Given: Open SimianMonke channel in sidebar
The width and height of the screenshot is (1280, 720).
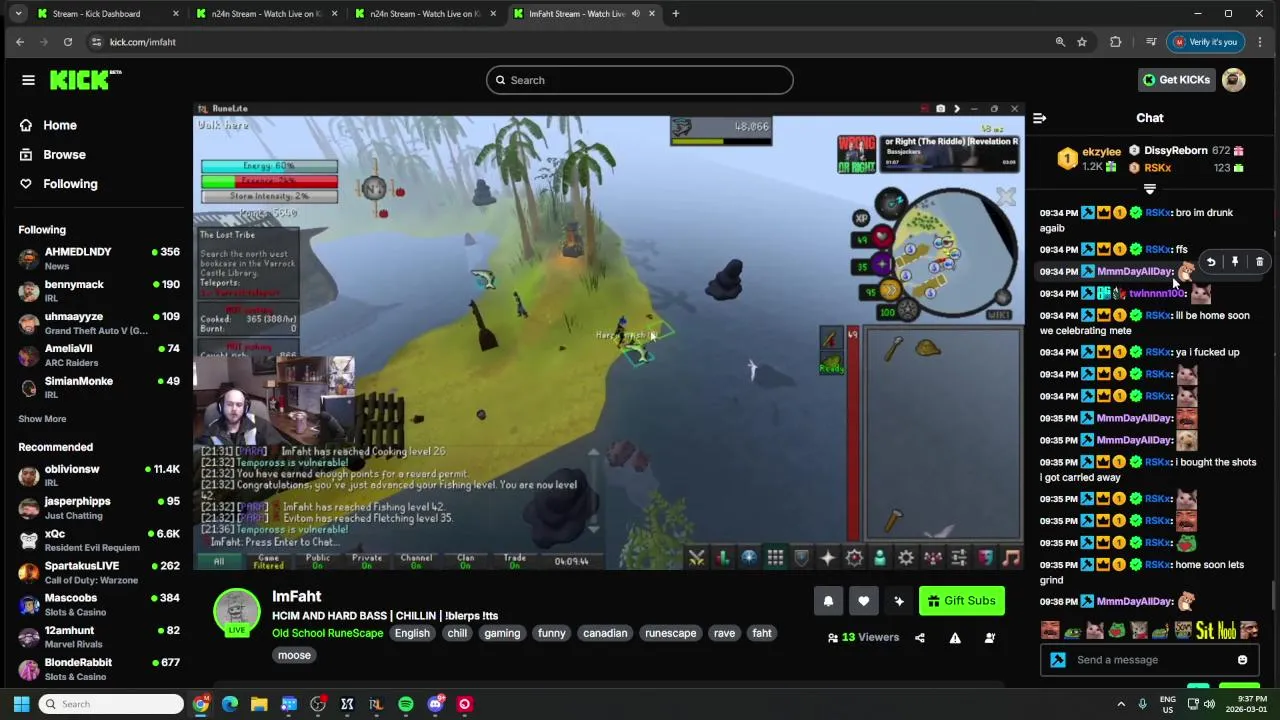Looking at the screenshot, I should tap(98, 387).
